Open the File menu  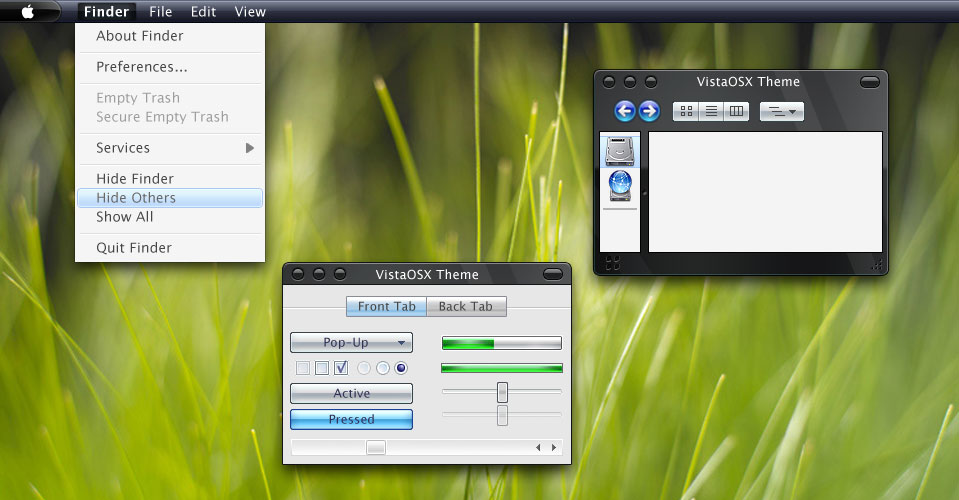[x=160, y=12]
